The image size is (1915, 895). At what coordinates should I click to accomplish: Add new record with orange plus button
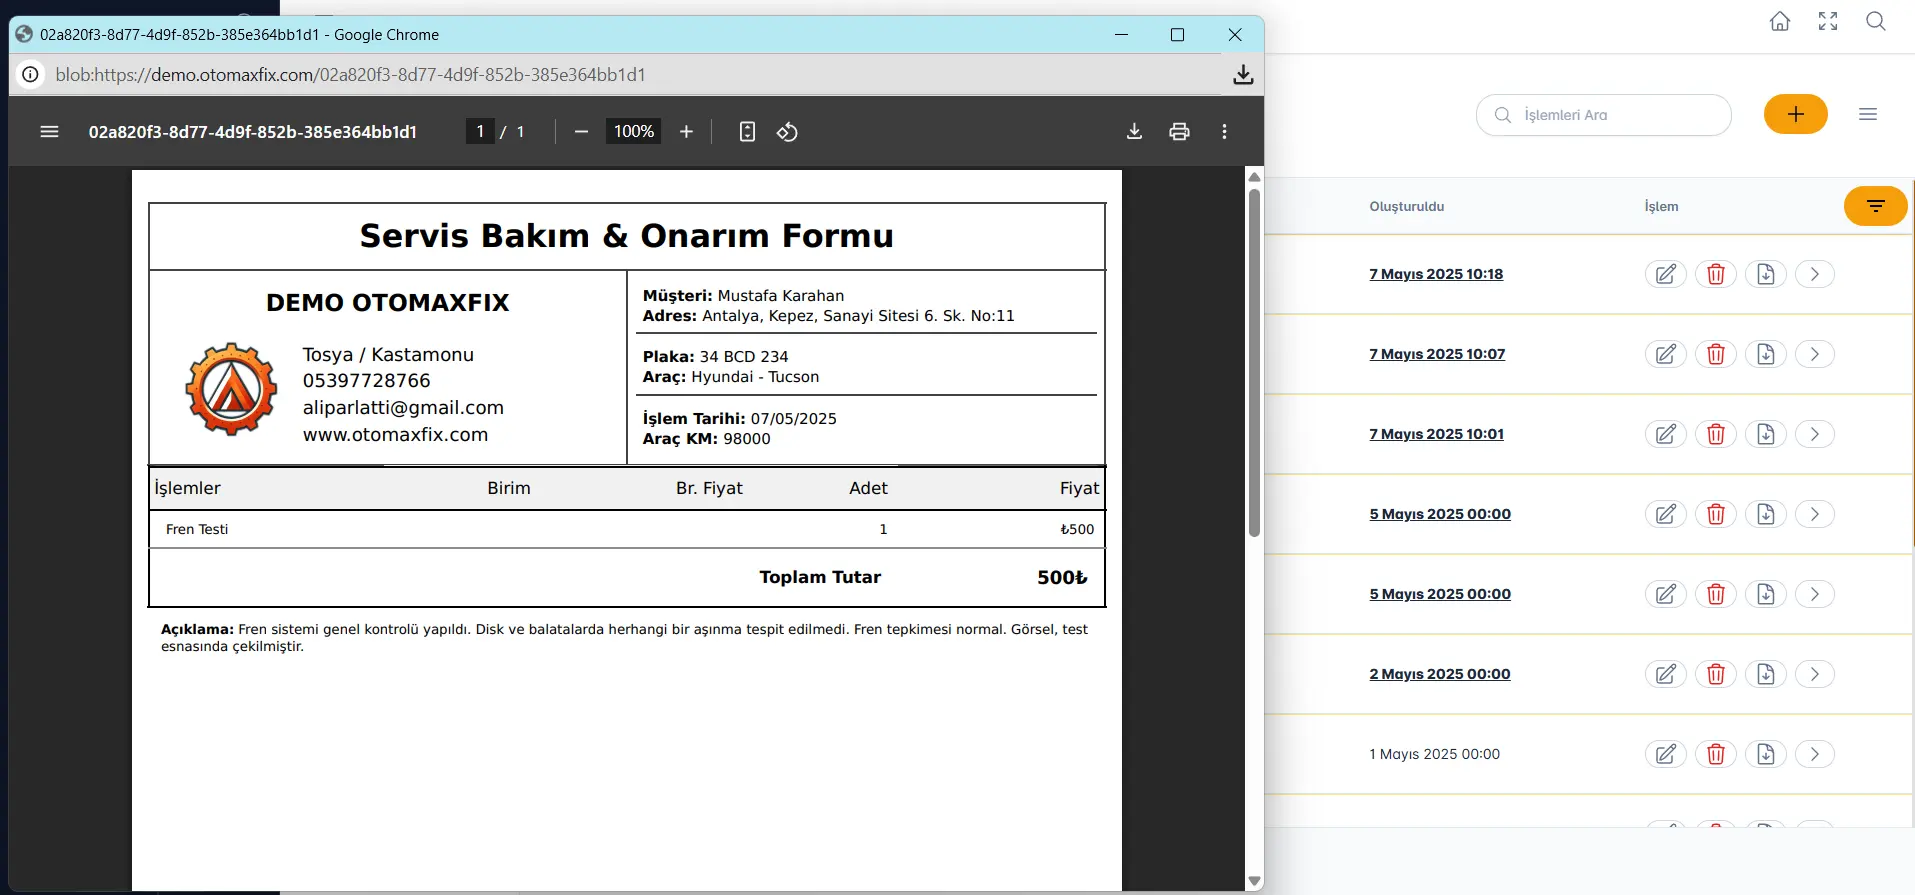point(1796,114)
